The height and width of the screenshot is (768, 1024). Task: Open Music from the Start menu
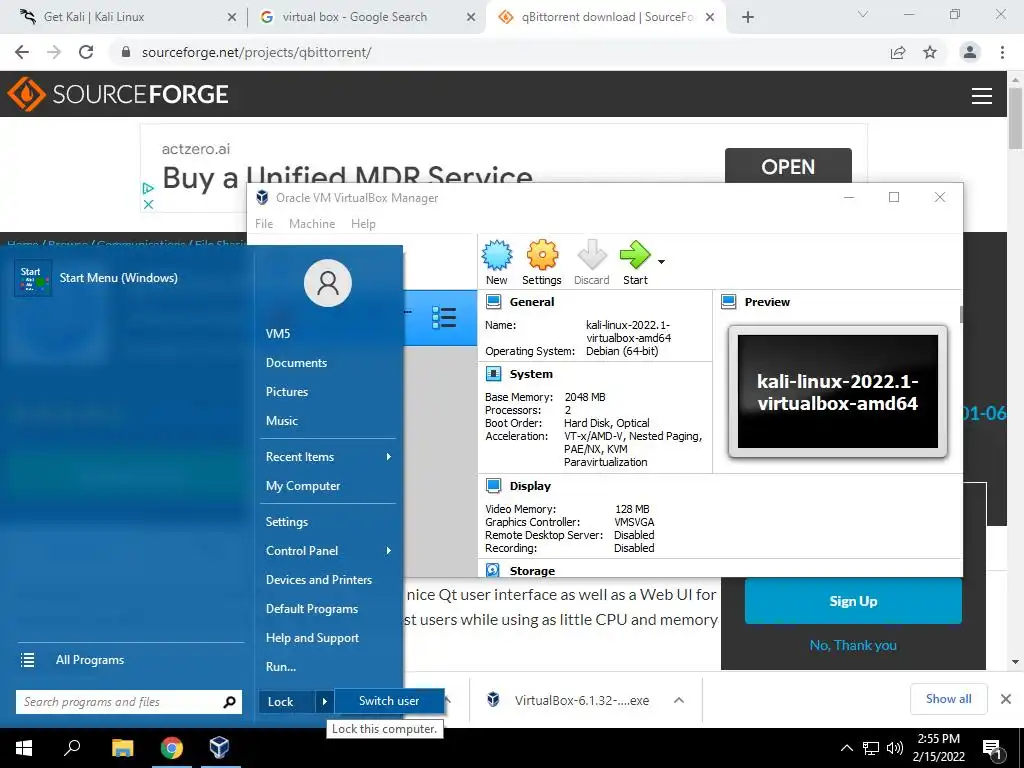[x=281, y=421]
